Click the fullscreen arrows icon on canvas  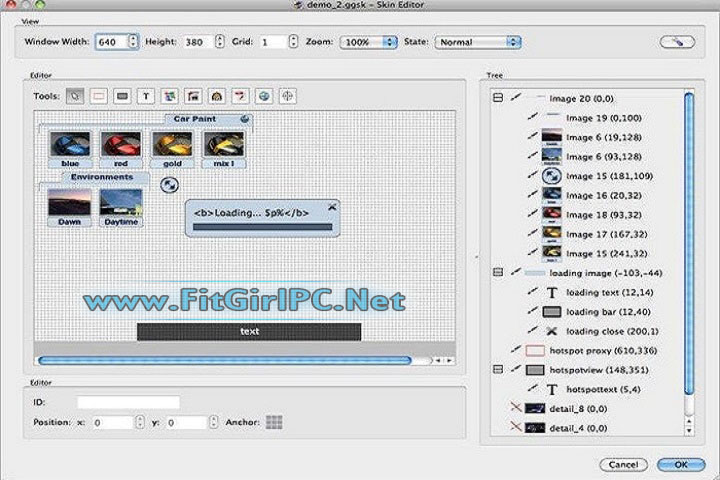click(x=170, y=185)
